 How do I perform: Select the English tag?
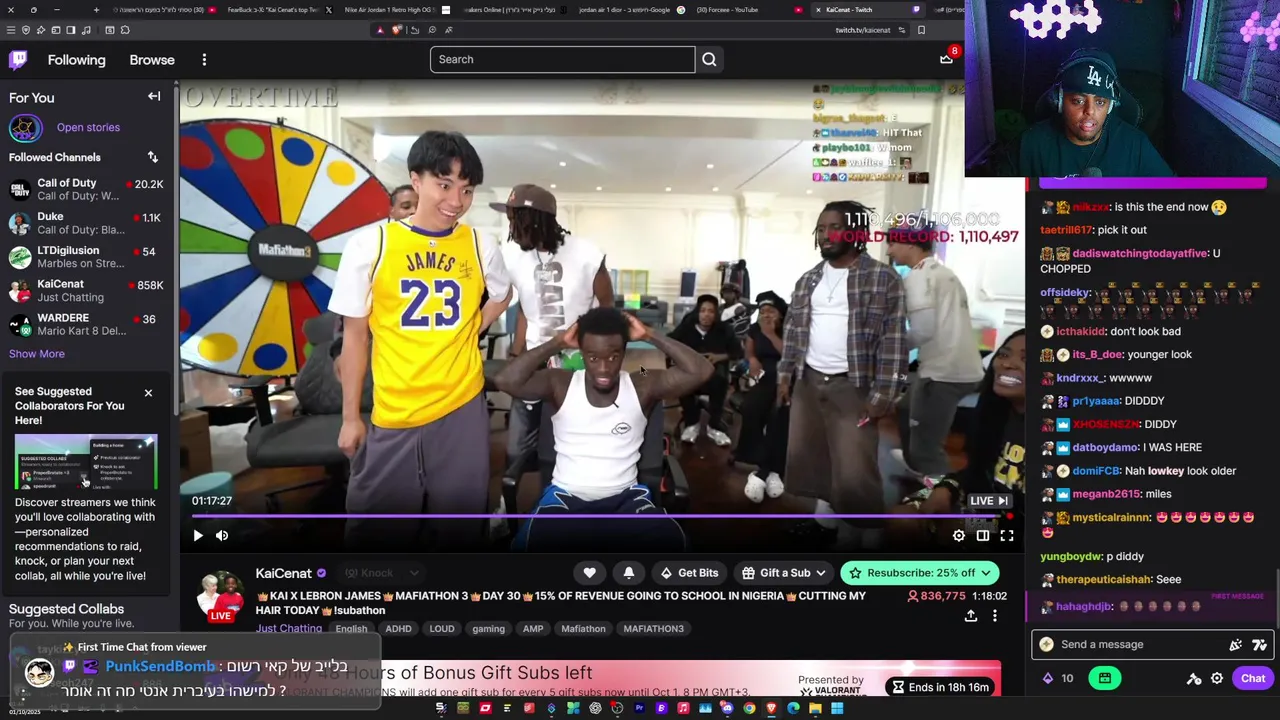click(x=351, y=629)
